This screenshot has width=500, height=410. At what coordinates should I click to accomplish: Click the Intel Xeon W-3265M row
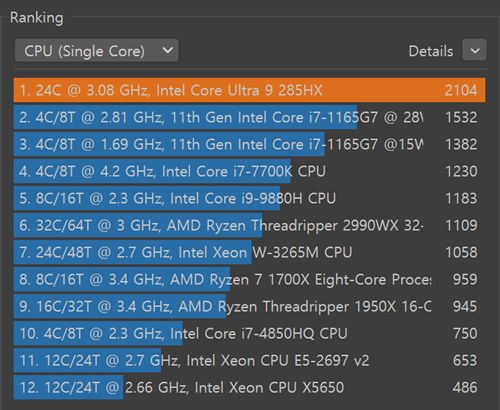(249, 252)
